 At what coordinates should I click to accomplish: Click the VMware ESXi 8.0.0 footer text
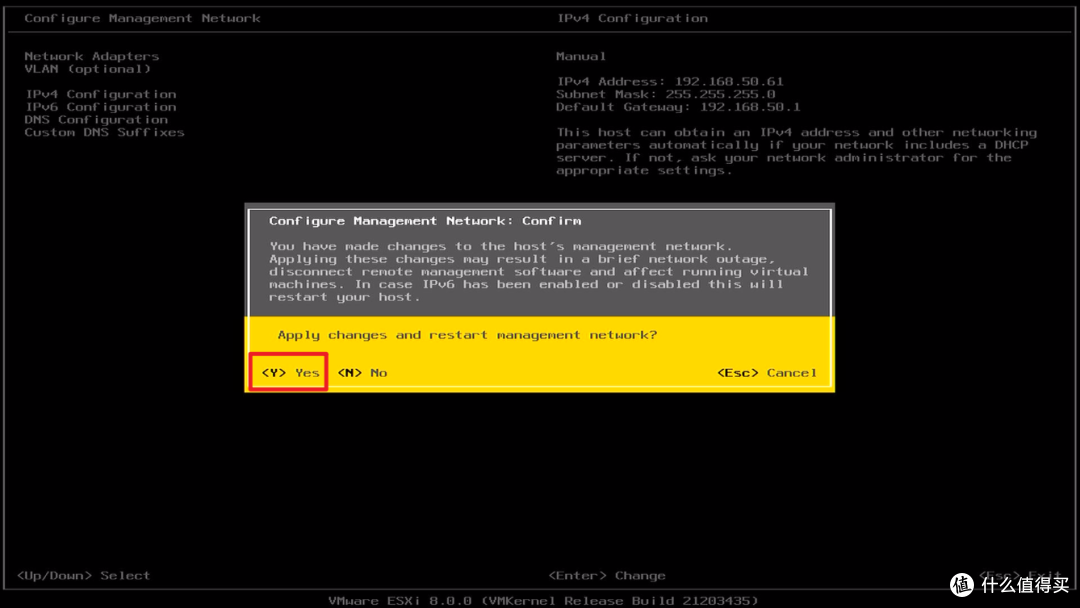(x=543, y=601)
